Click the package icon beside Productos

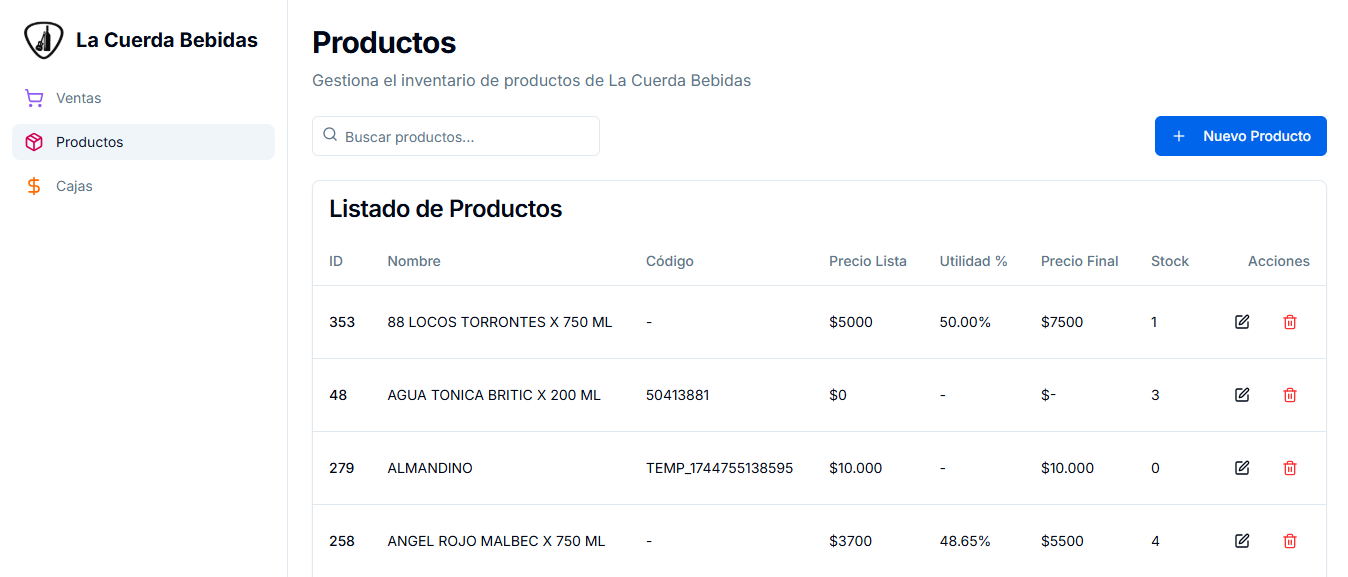point(33,141)
